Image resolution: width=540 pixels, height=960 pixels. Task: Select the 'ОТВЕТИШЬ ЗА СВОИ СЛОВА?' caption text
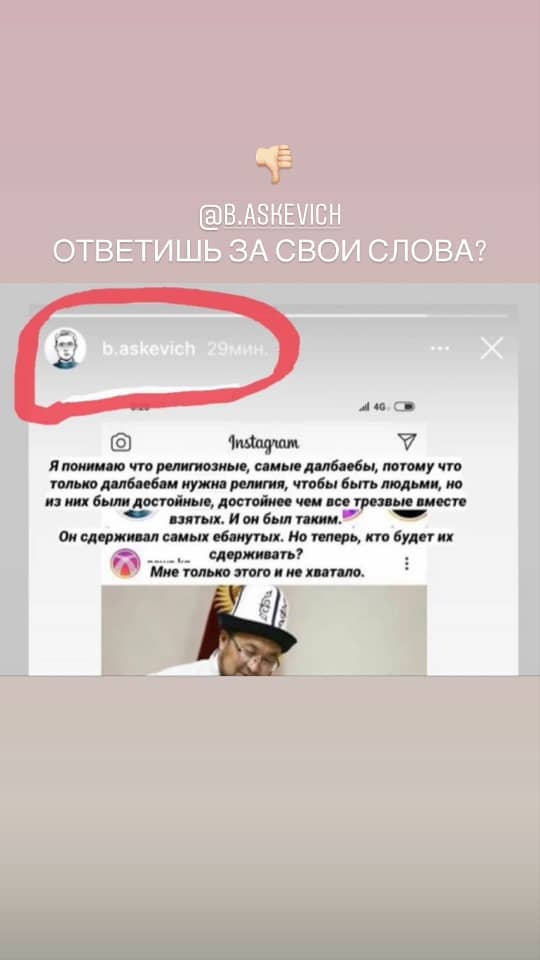[x=270, y=251]
